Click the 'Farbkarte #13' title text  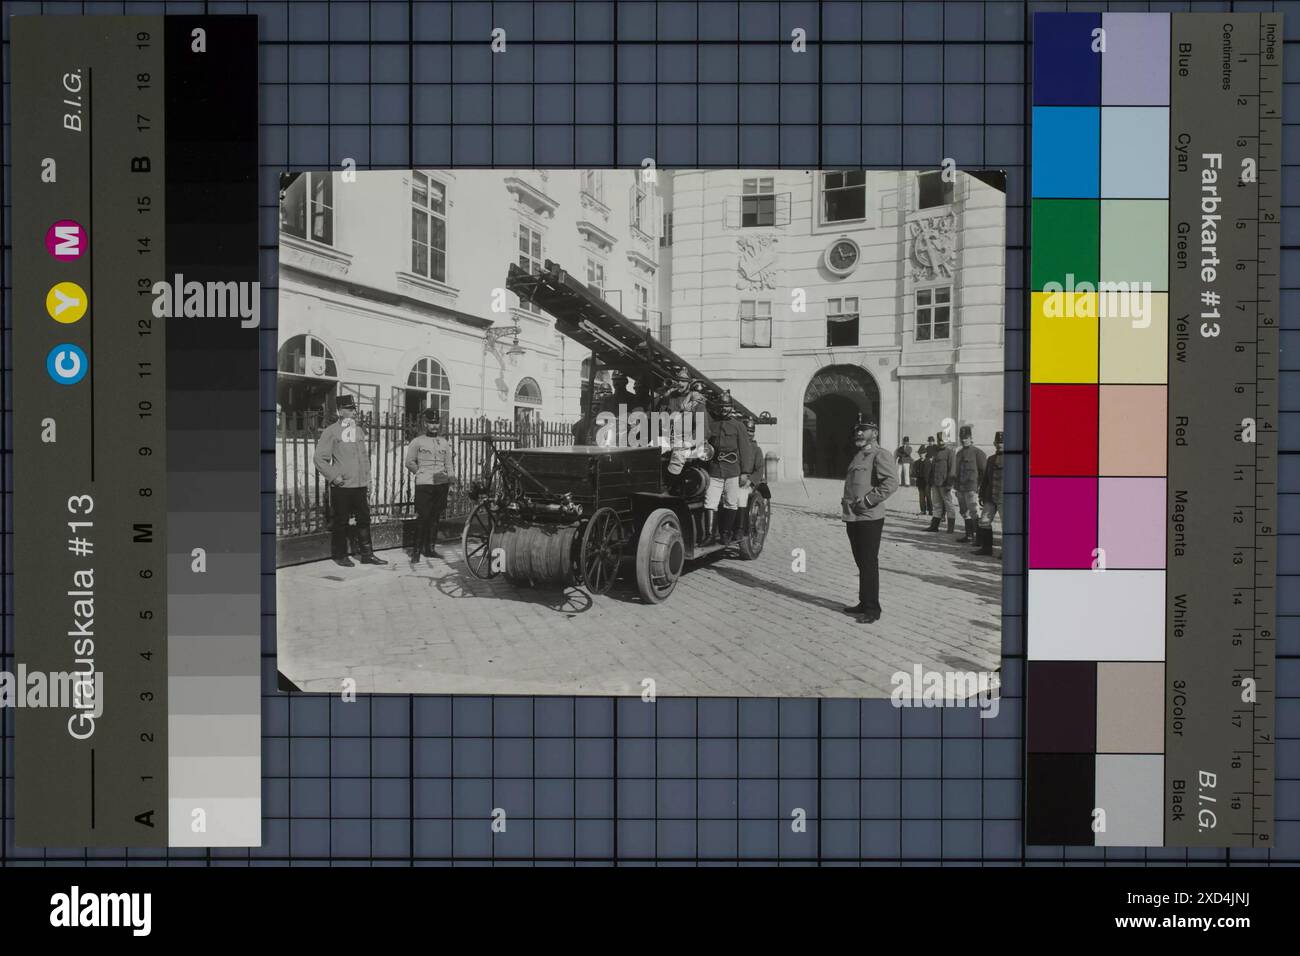[x=1210, y=244]
